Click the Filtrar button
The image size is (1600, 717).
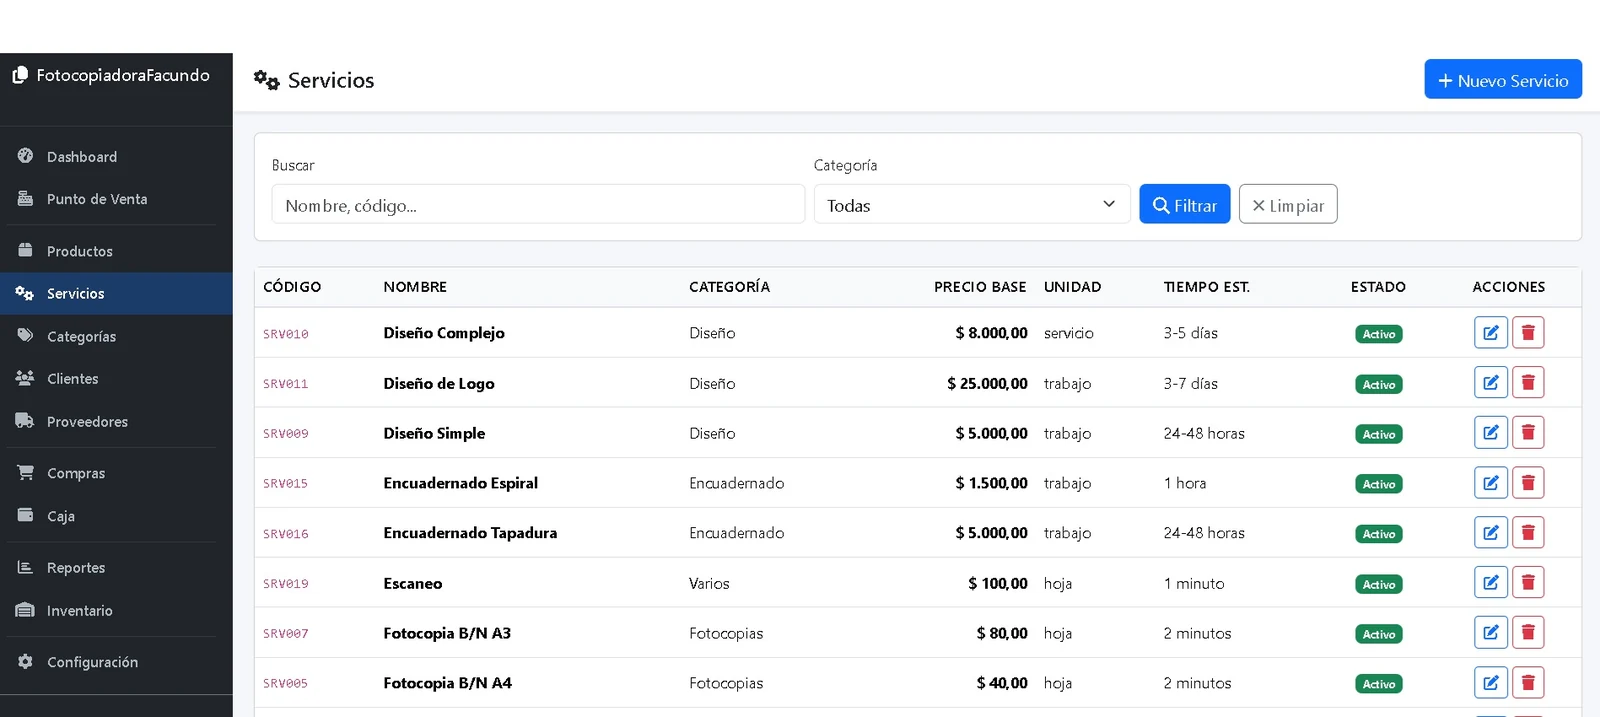[1185, 204]
